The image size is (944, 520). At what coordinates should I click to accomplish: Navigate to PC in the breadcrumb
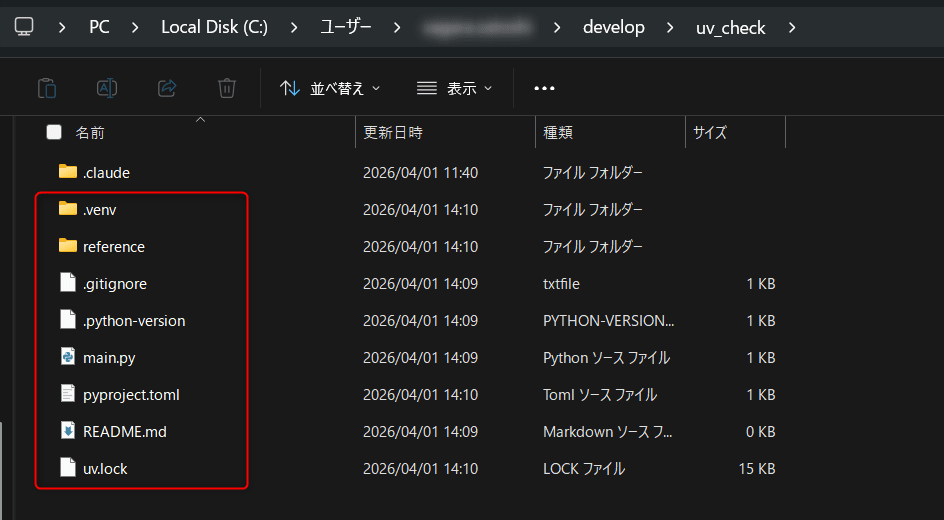(x=99, y=28)
